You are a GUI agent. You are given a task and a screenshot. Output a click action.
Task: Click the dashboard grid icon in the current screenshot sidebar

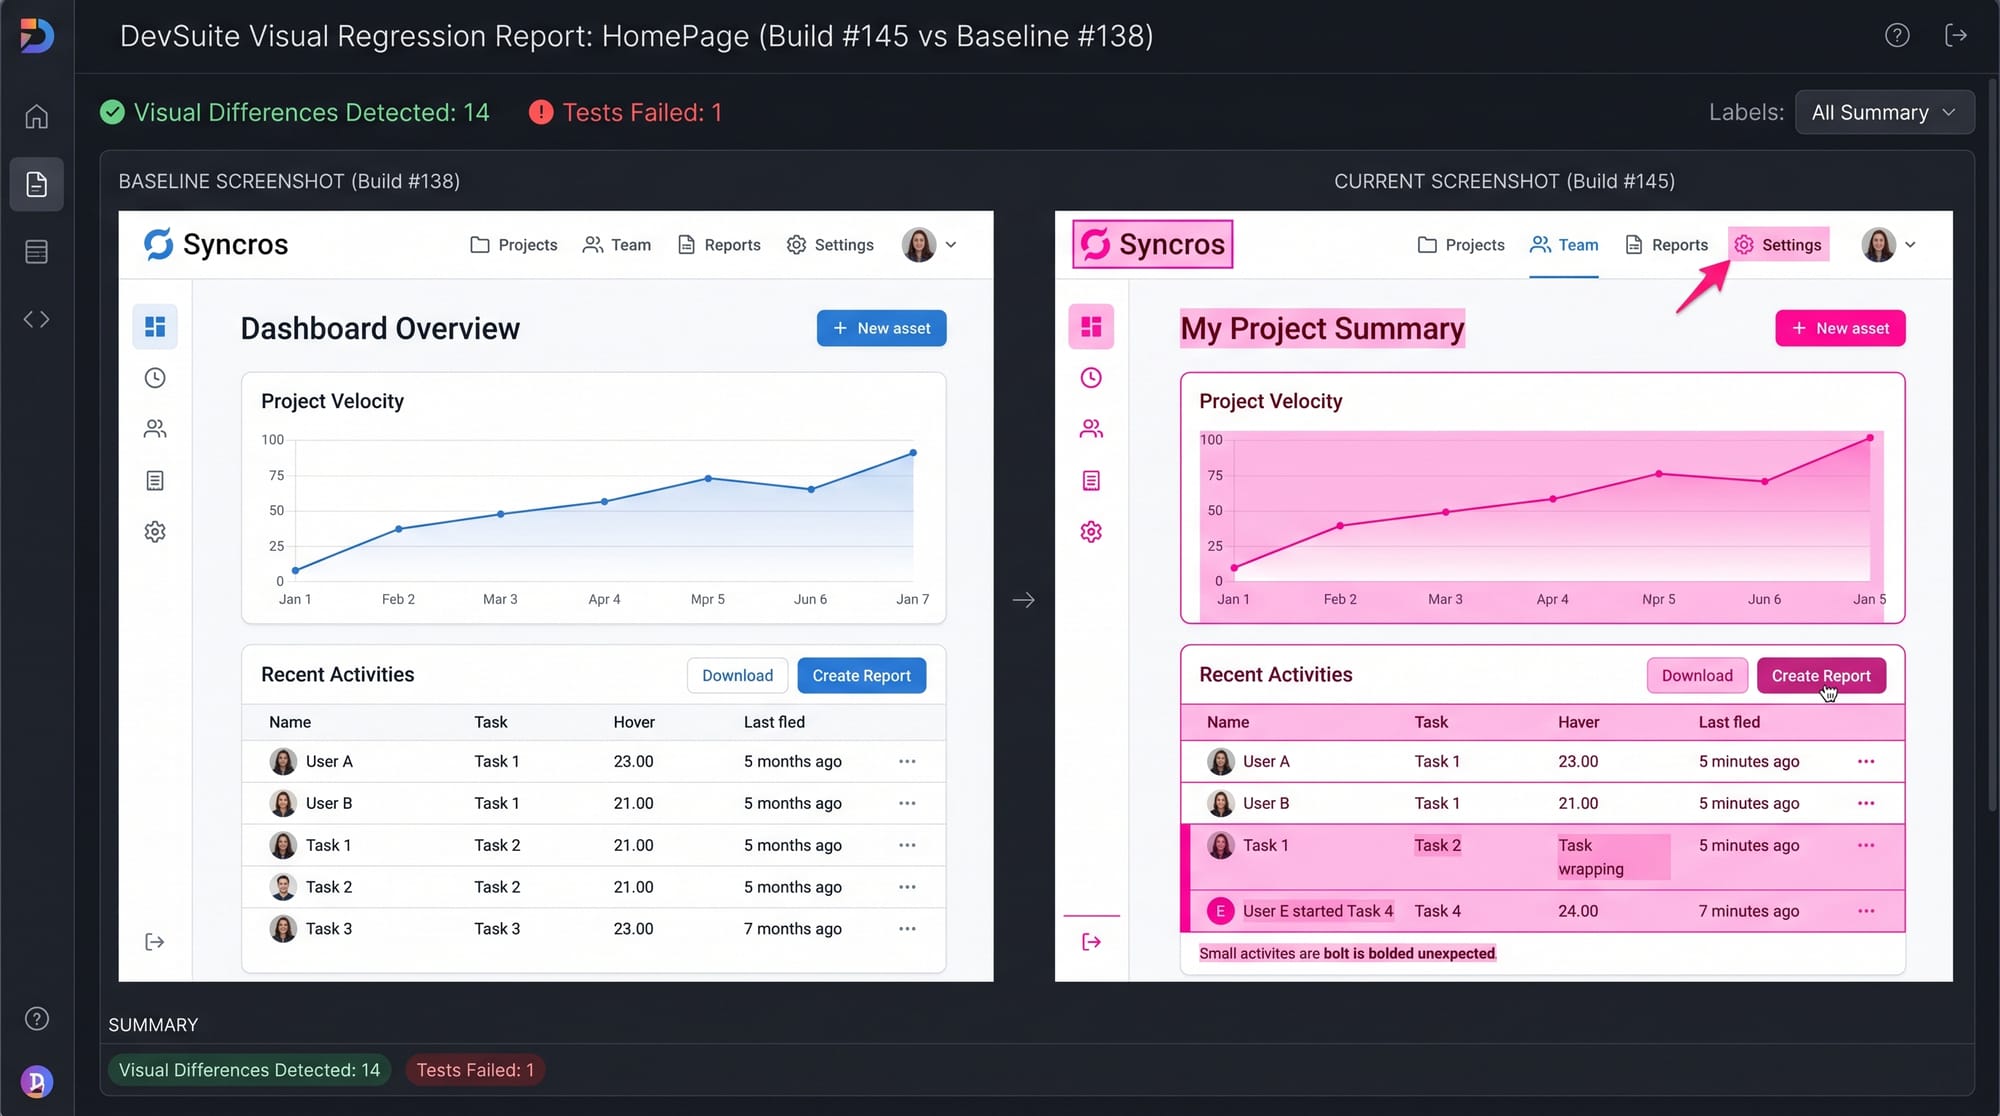click(x=1091, y=326)
